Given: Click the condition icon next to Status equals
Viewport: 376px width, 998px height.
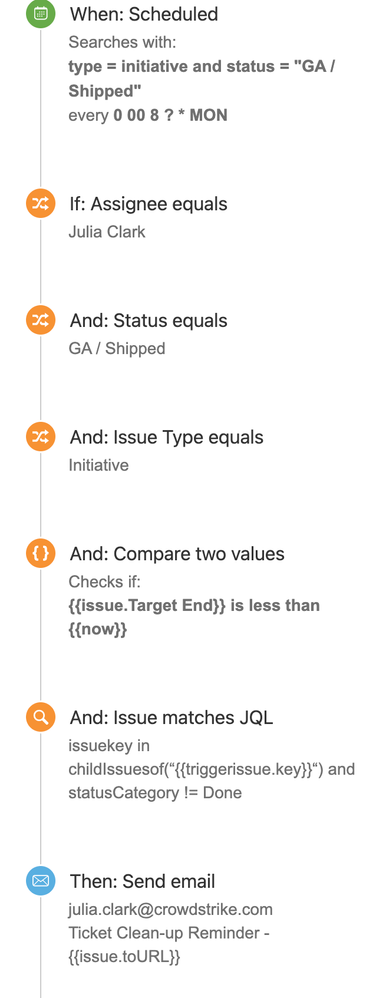Looking at the screenshot, I should pyautogui.click(x=41, y=321).
